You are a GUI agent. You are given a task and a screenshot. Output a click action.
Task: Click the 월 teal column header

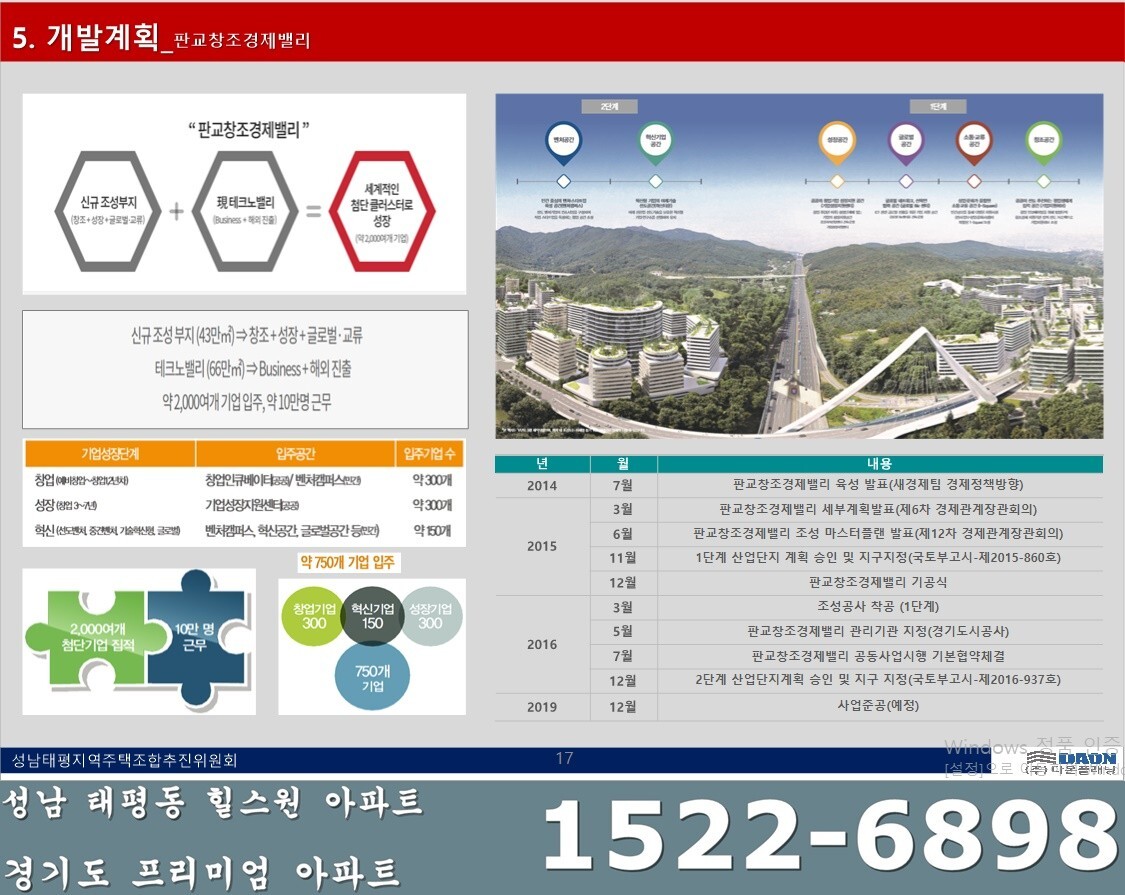click(x=623, y=464)
